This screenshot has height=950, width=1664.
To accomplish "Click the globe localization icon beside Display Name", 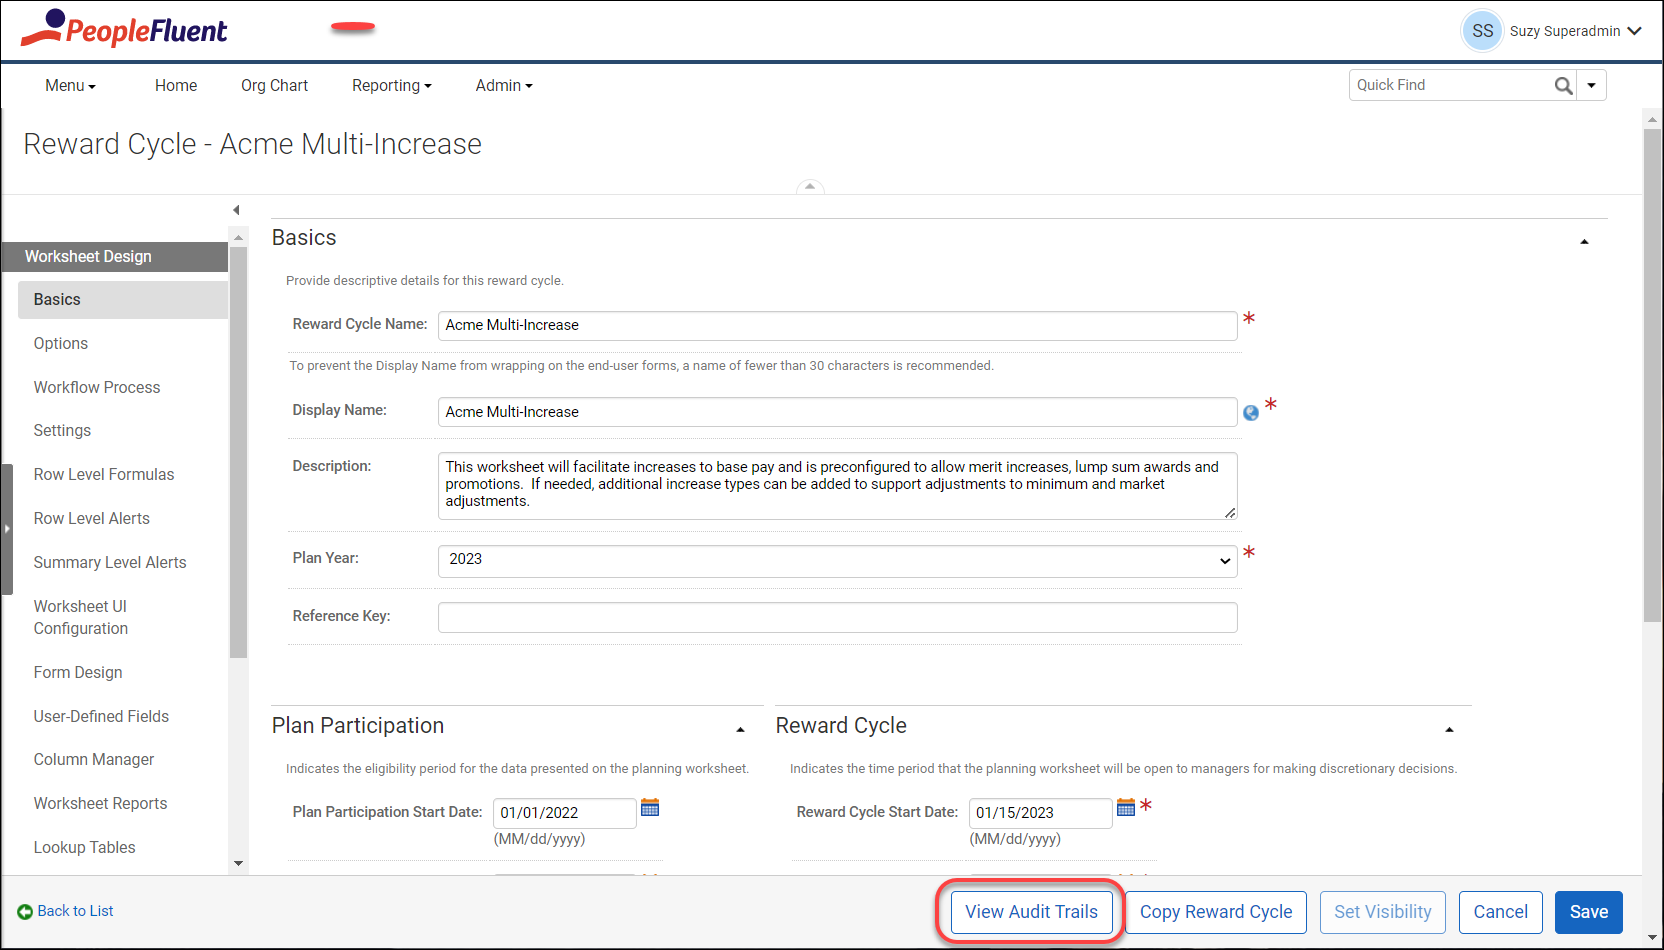I will 1250,413.
